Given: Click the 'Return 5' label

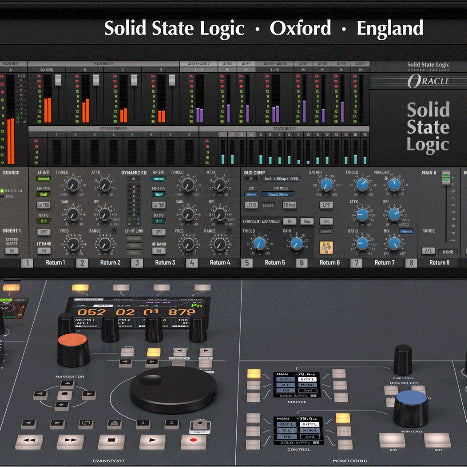Looking at the screenshot, I should click(x=275, y=263).
